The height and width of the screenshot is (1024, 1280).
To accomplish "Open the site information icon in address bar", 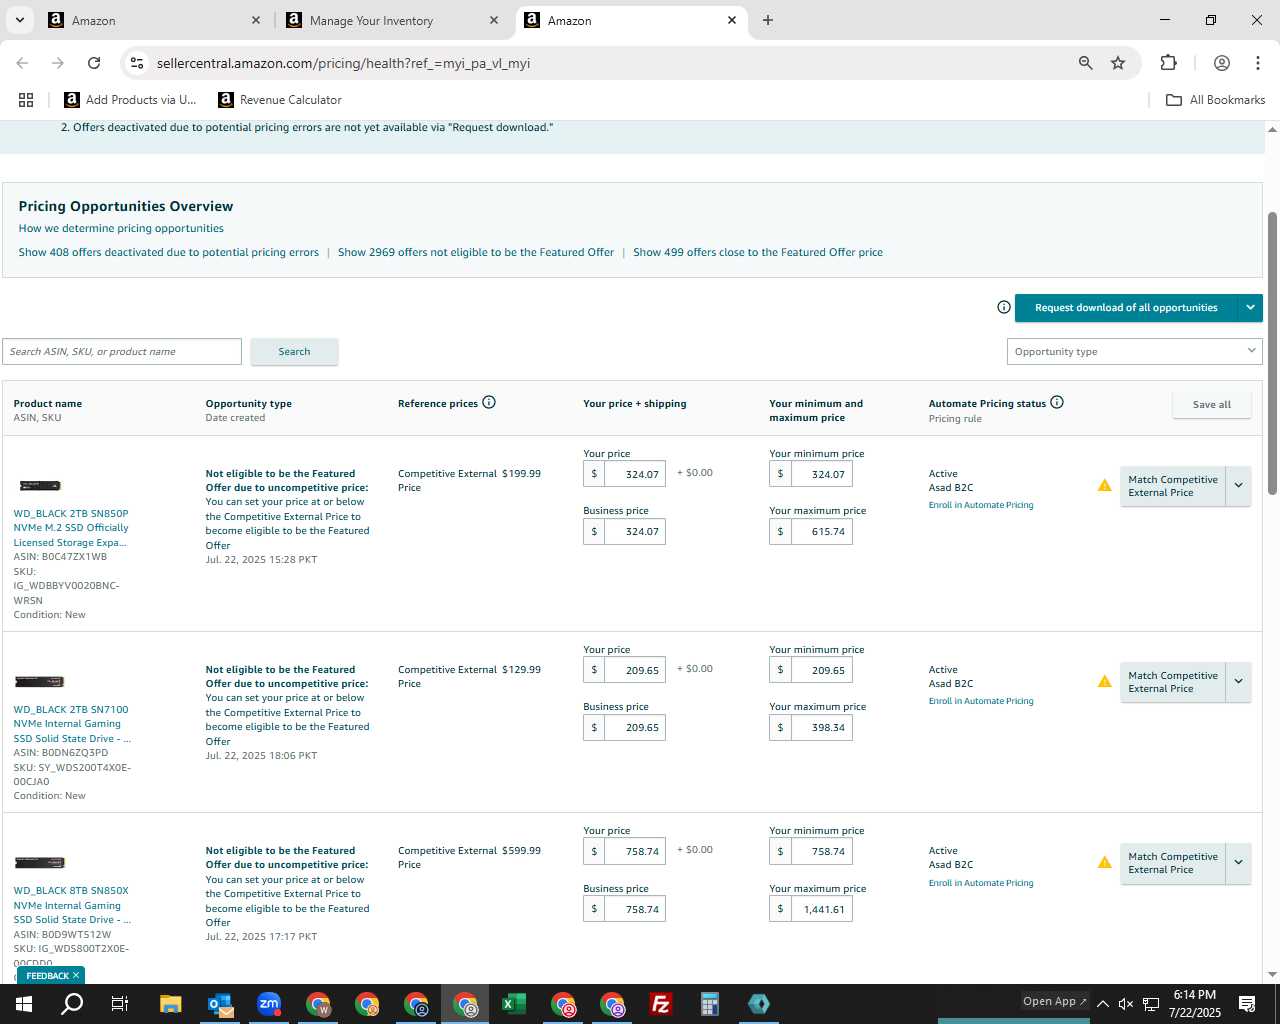I will (137, 63).
